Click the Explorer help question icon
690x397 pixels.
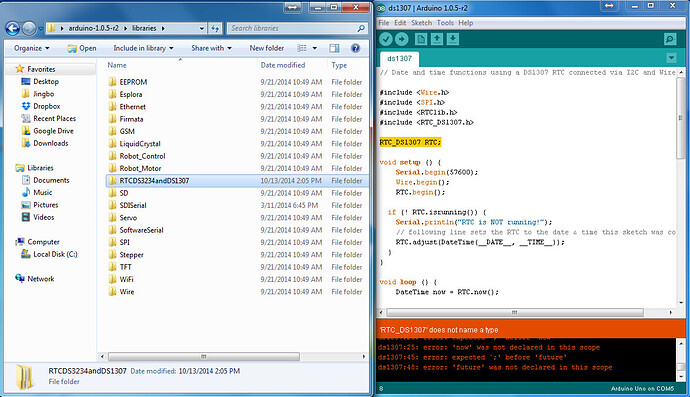coord(356,48)
